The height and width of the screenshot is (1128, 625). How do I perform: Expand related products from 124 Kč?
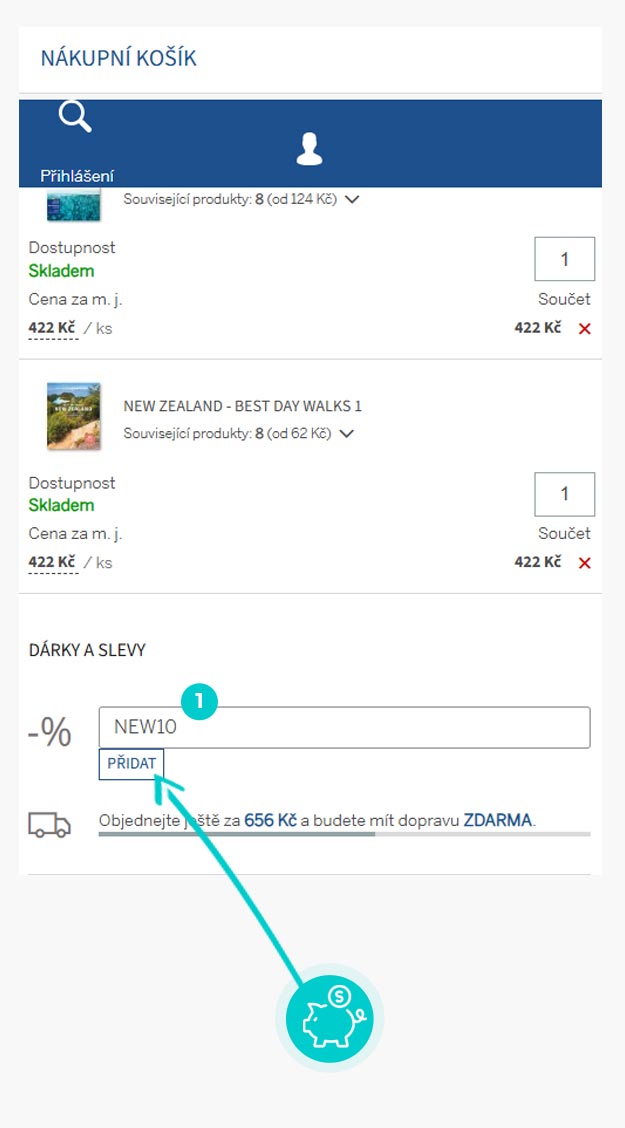pyautogui.click(x=351, y=199)
